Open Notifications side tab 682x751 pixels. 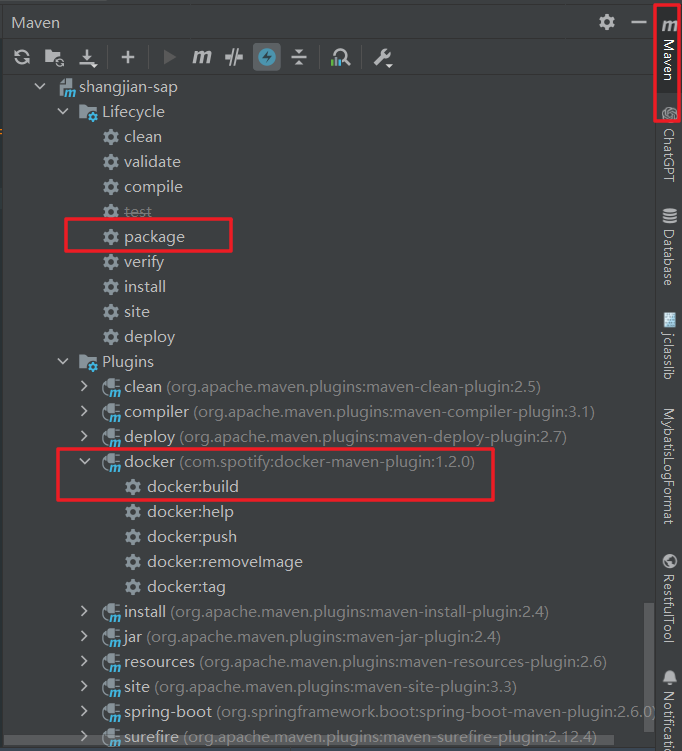click(x=670, y=710)
